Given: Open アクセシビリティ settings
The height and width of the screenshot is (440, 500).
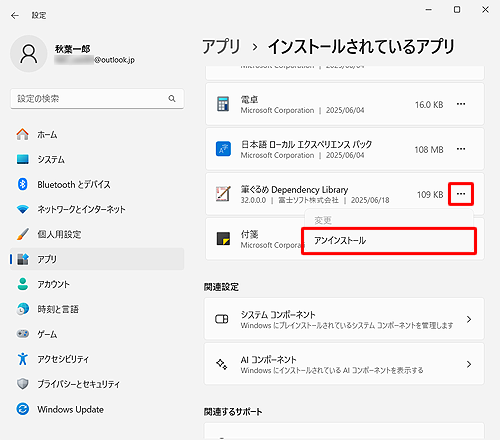Looking at the screenshot, I should [97, 359].
